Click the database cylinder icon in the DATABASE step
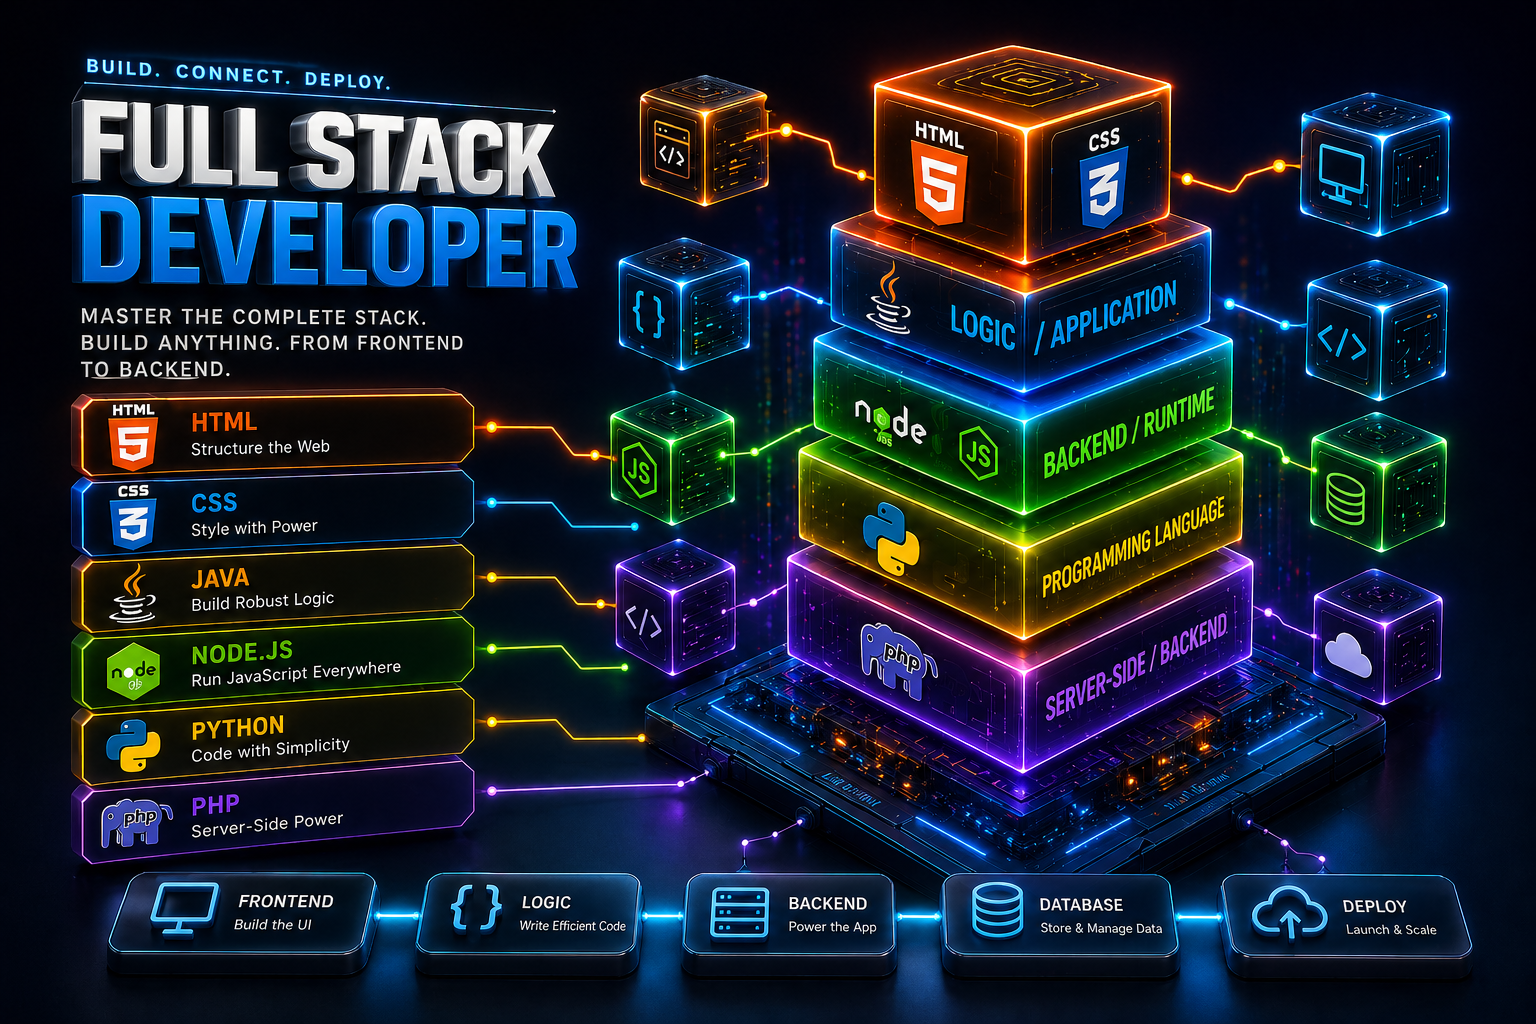1536x1024 pixels. pos(997,910)
